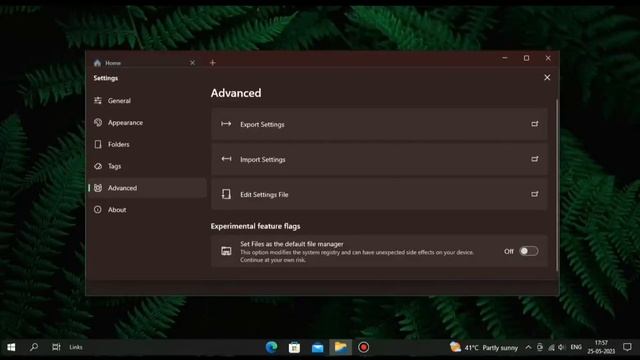Image resolution: width=640 pixels, height=360 pixels.
Task: Open the General settings section
Action: click(147, 100)
